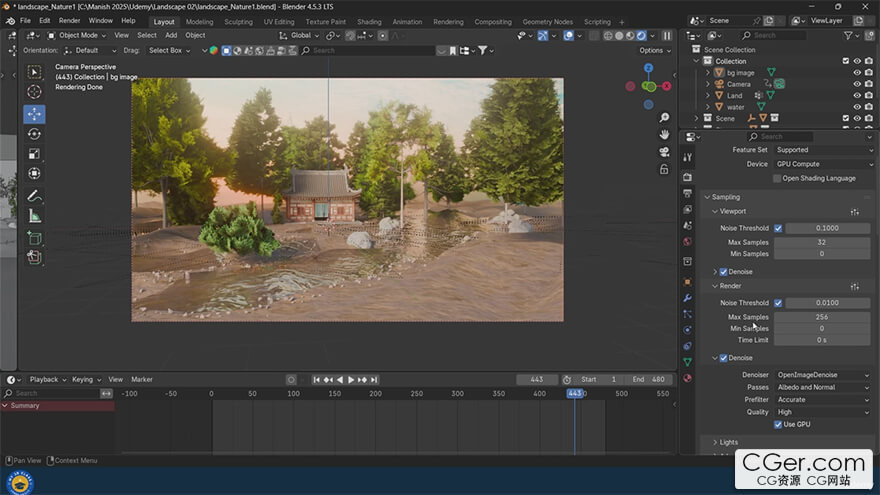Open the Device GPU Compute dropdown
880x495 pixels.
[824, 164]
